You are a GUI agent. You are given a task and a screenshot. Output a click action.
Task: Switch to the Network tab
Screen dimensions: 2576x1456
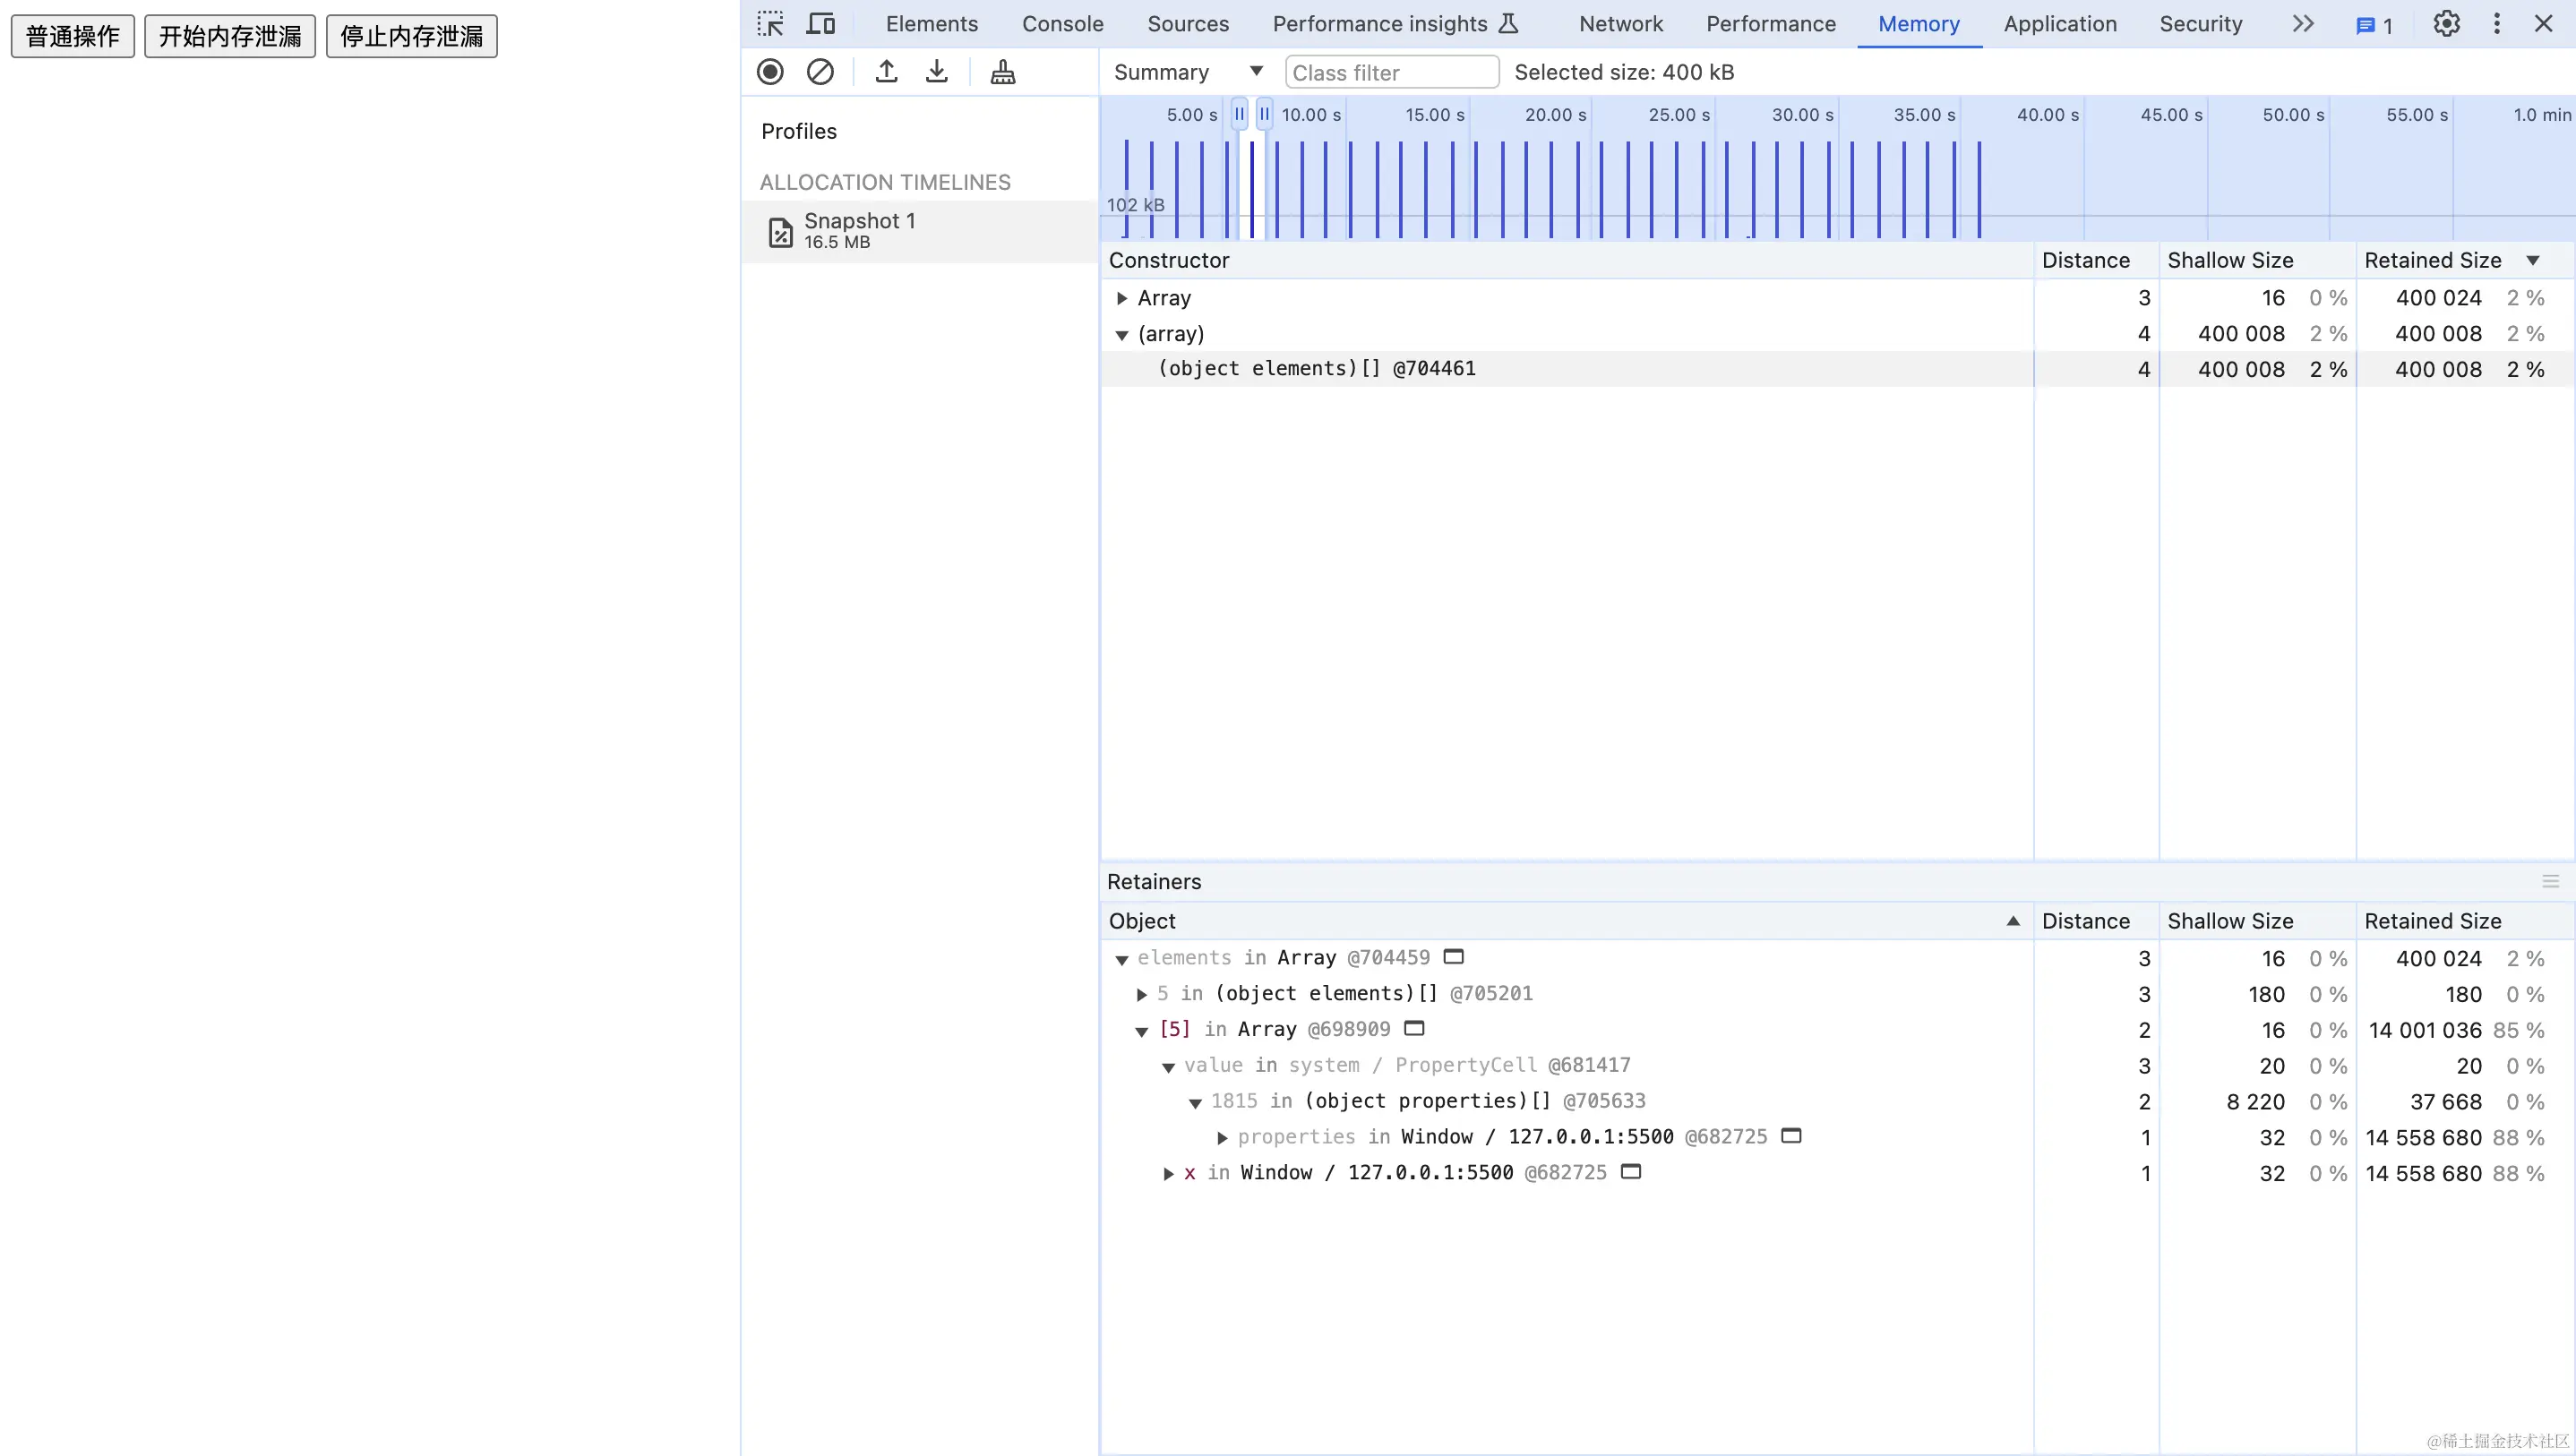click(1620, 24)
